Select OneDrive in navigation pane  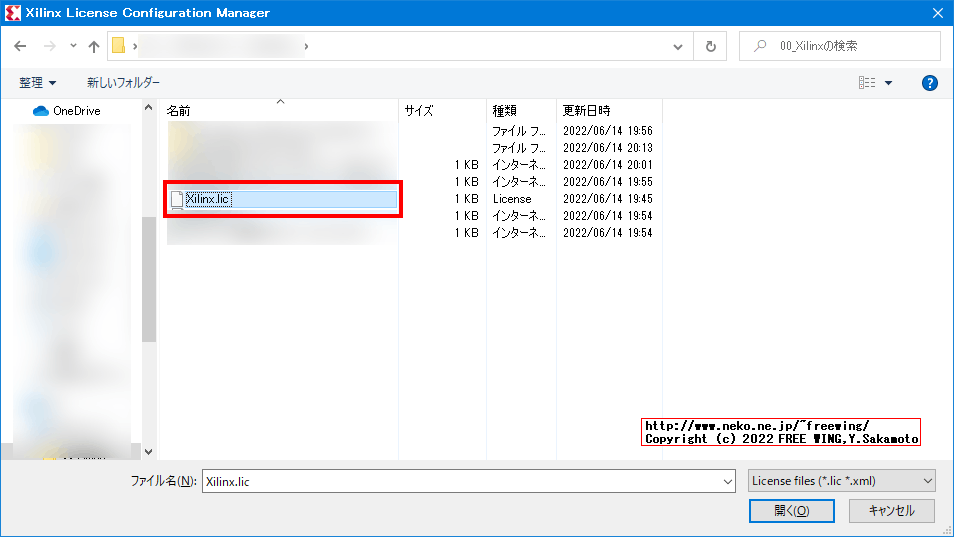67,111
